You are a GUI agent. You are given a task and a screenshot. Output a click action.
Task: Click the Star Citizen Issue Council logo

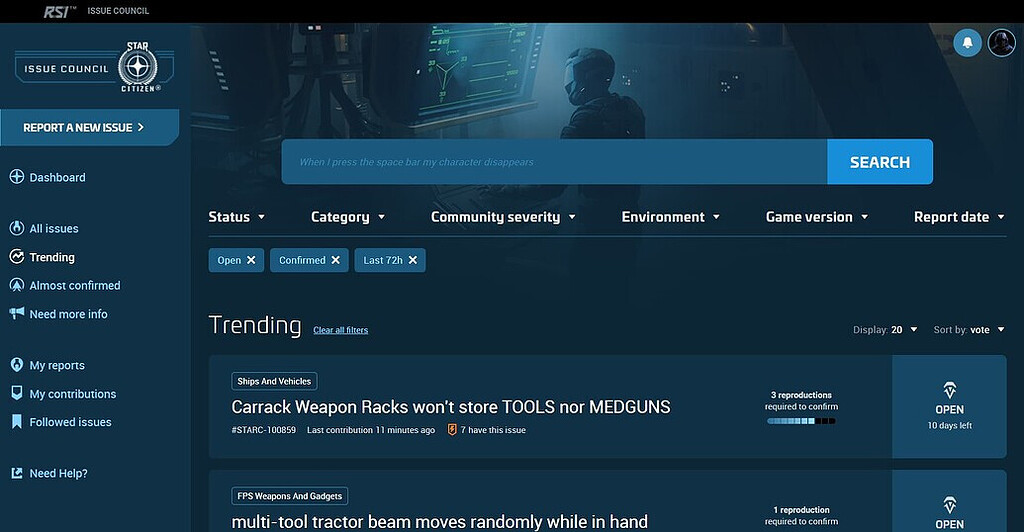94,67
